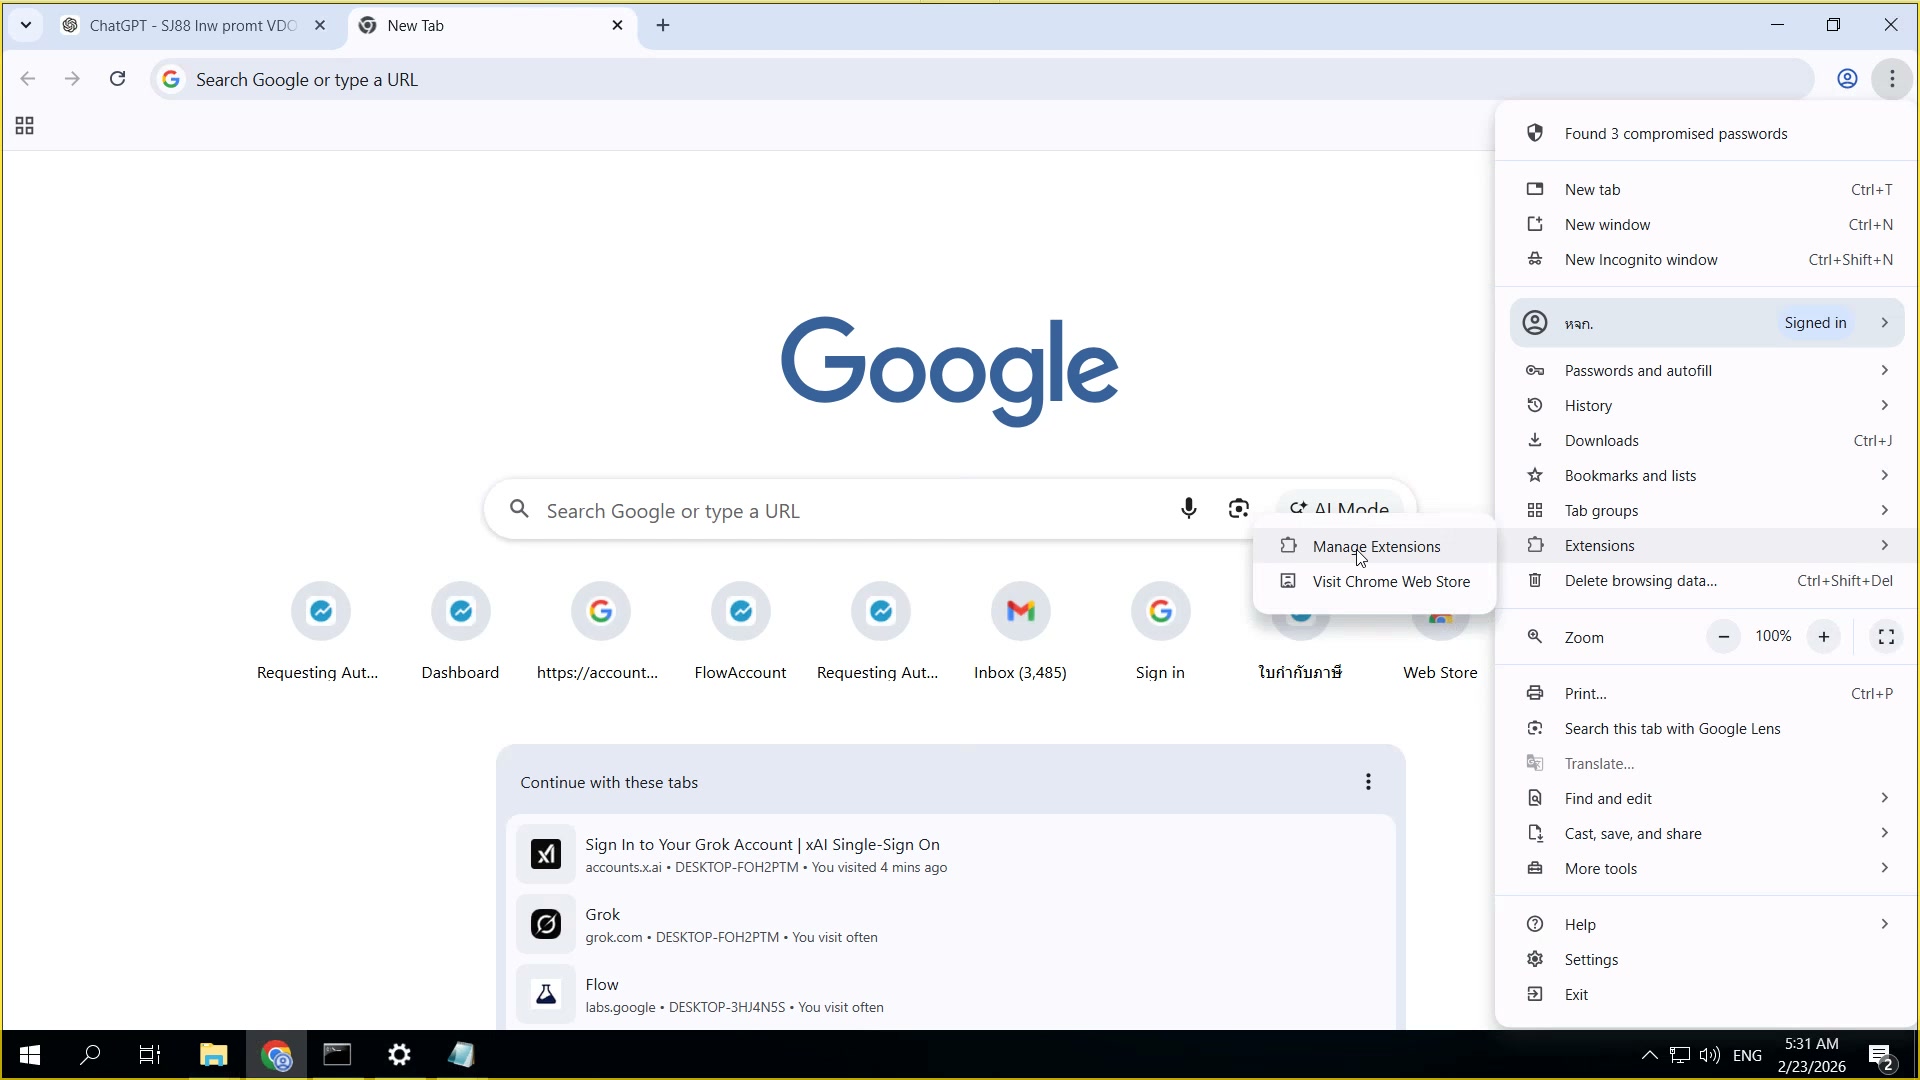Viewport: 1920px width, 1080px height.
Task: Open Google Lens image search icon
Action: point(1238,509)
